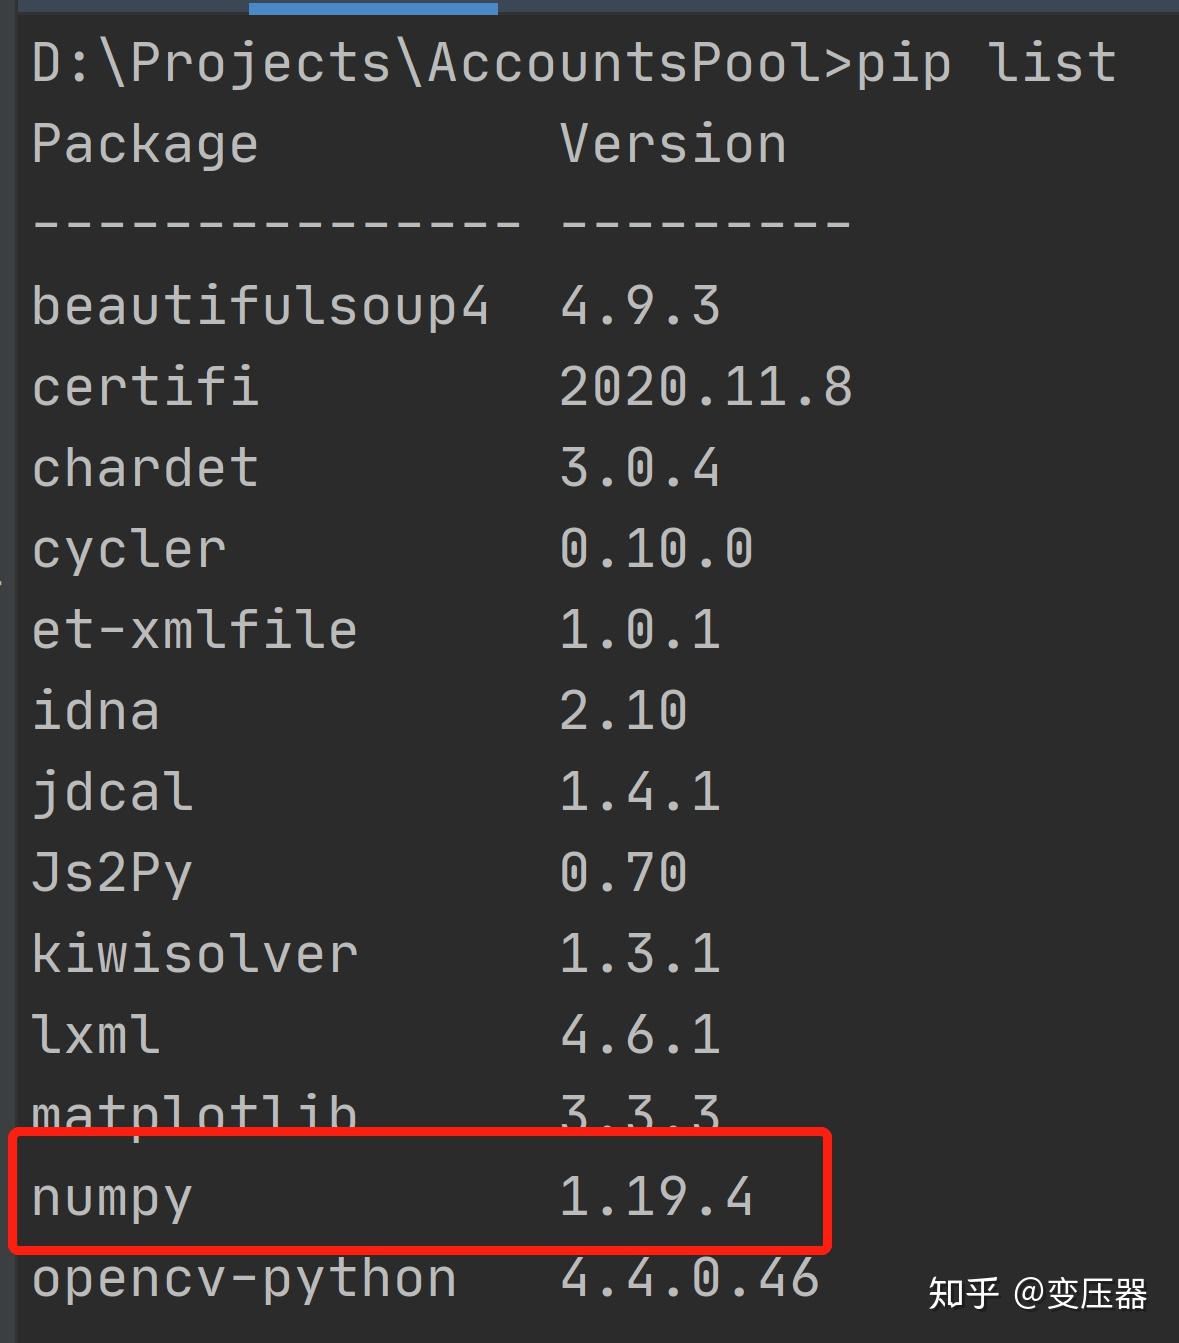
Task: Select the lxml package entry
Action: [x=95, y=1033]
